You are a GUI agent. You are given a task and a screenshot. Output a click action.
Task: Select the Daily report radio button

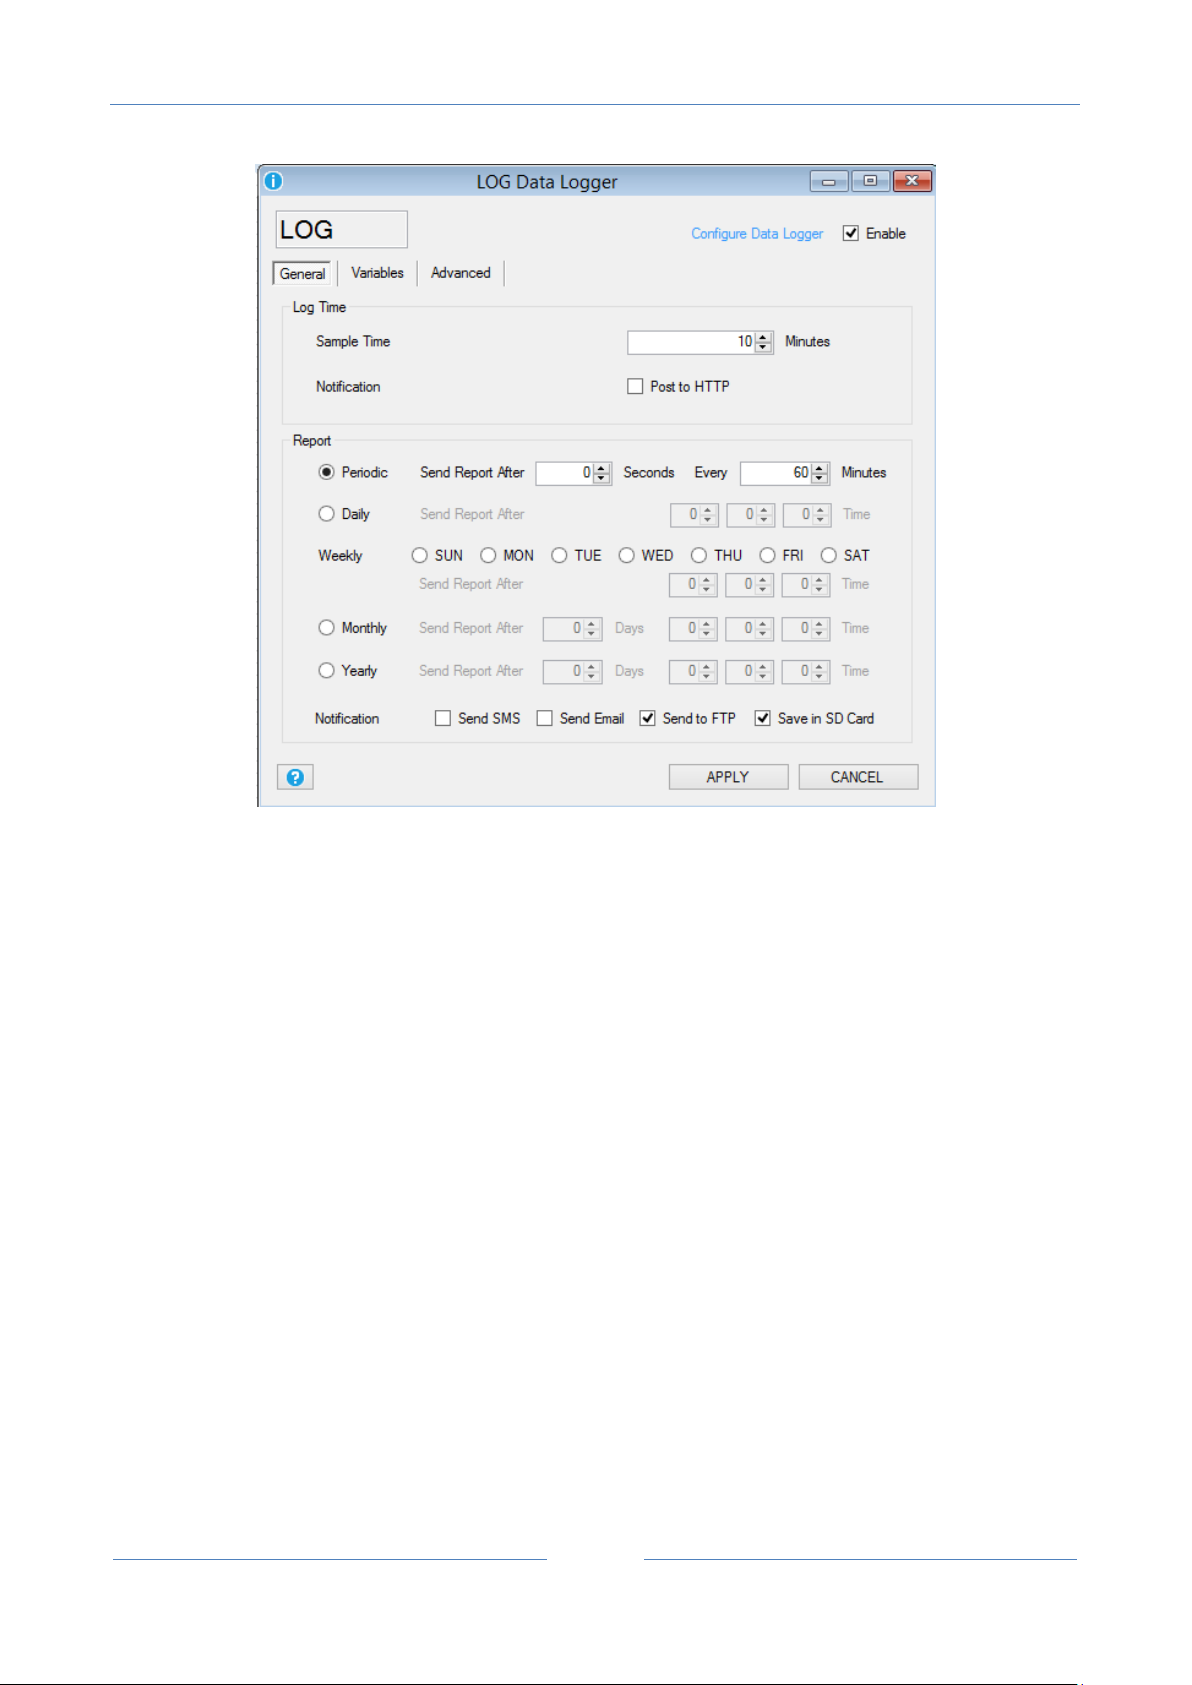326,514
